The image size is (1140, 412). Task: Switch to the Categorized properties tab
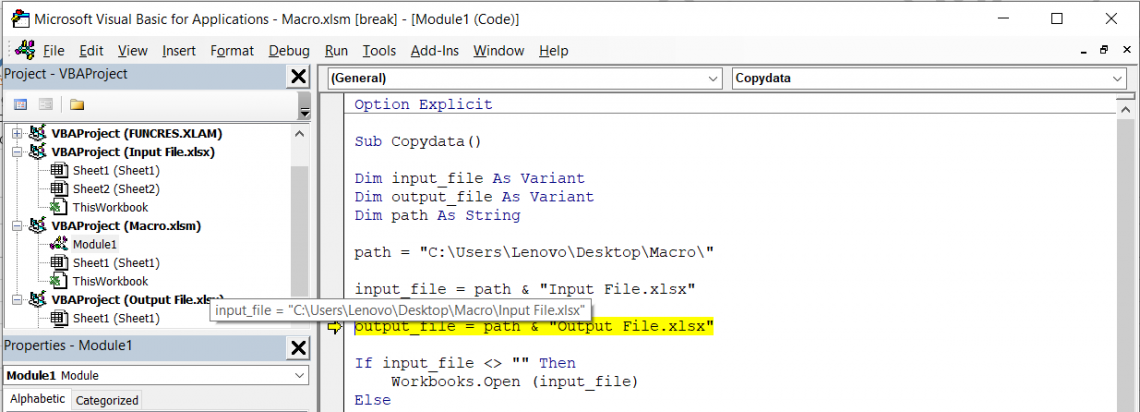coord(107,400)
